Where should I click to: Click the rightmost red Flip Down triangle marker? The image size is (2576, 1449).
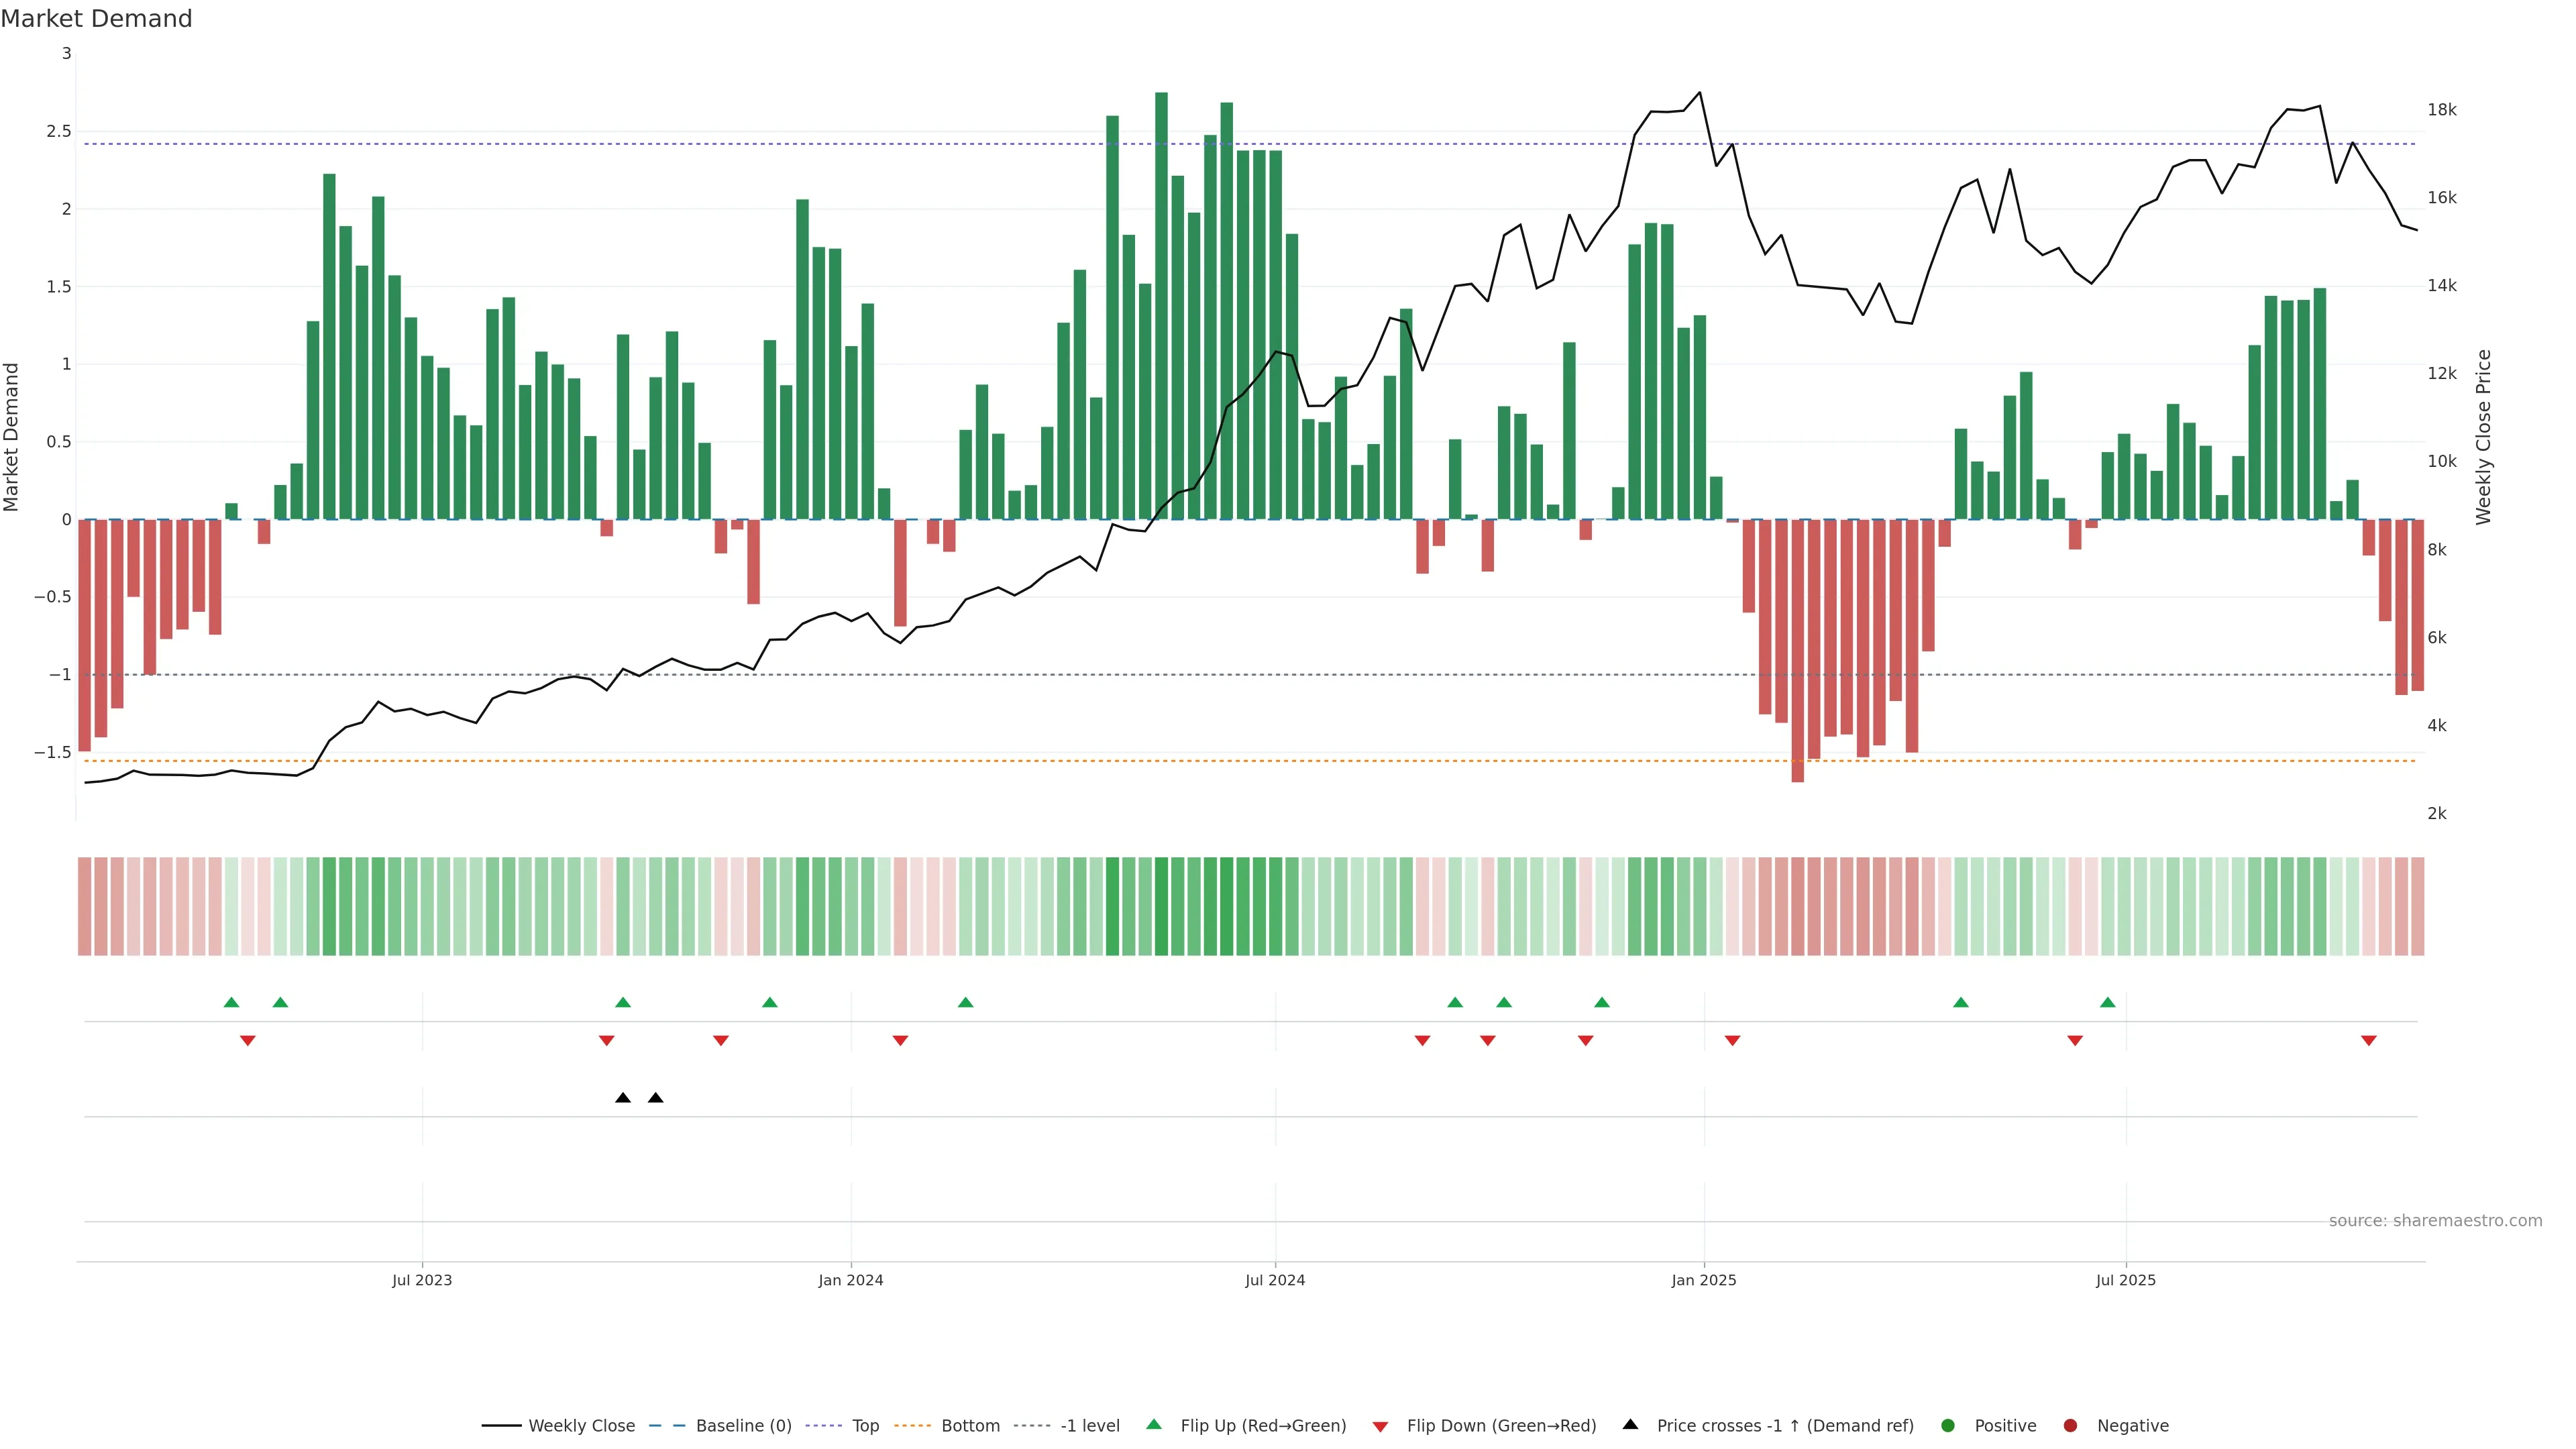[2368, 1041]
